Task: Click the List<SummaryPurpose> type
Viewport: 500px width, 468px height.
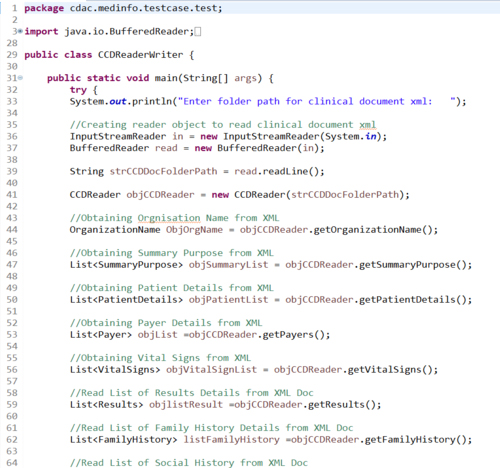Action: 126,265
